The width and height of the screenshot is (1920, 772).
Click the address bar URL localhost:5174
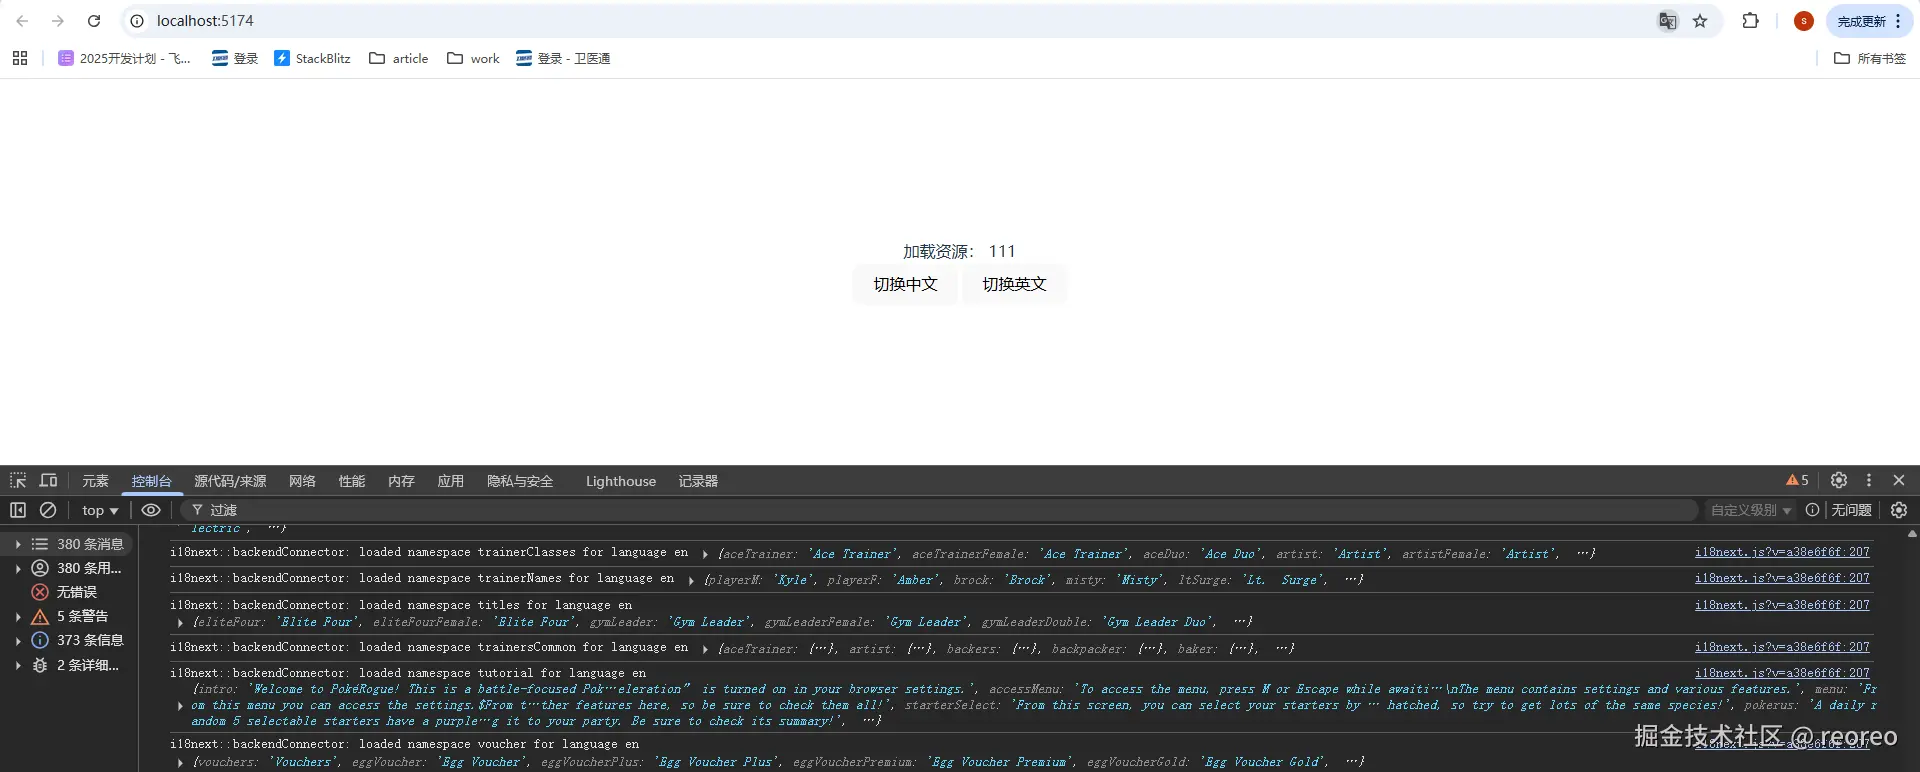click(x=205, y=21)
